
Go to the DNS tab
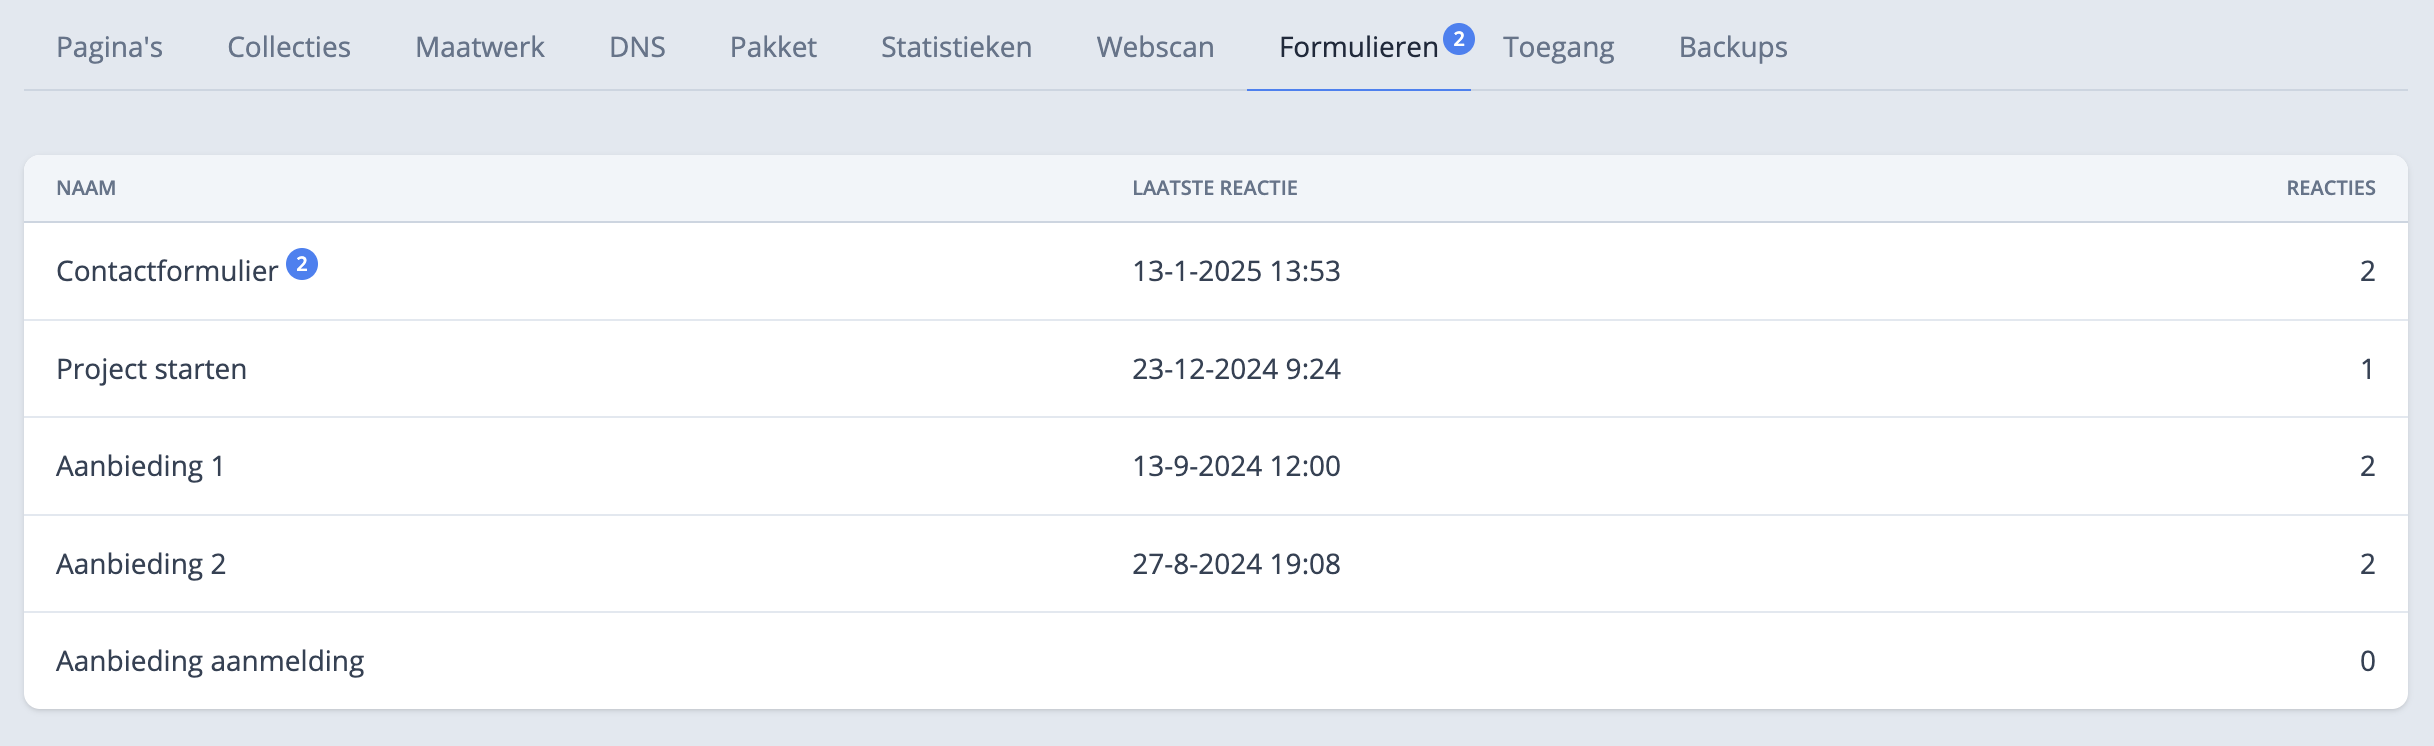pos(637,46)
